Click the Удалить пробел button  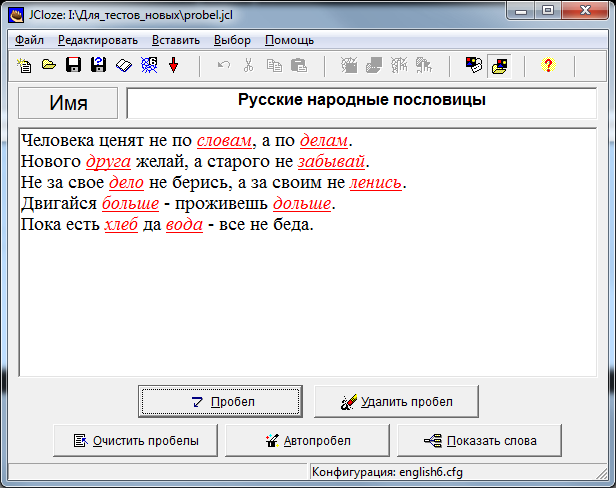pos(396,402)
